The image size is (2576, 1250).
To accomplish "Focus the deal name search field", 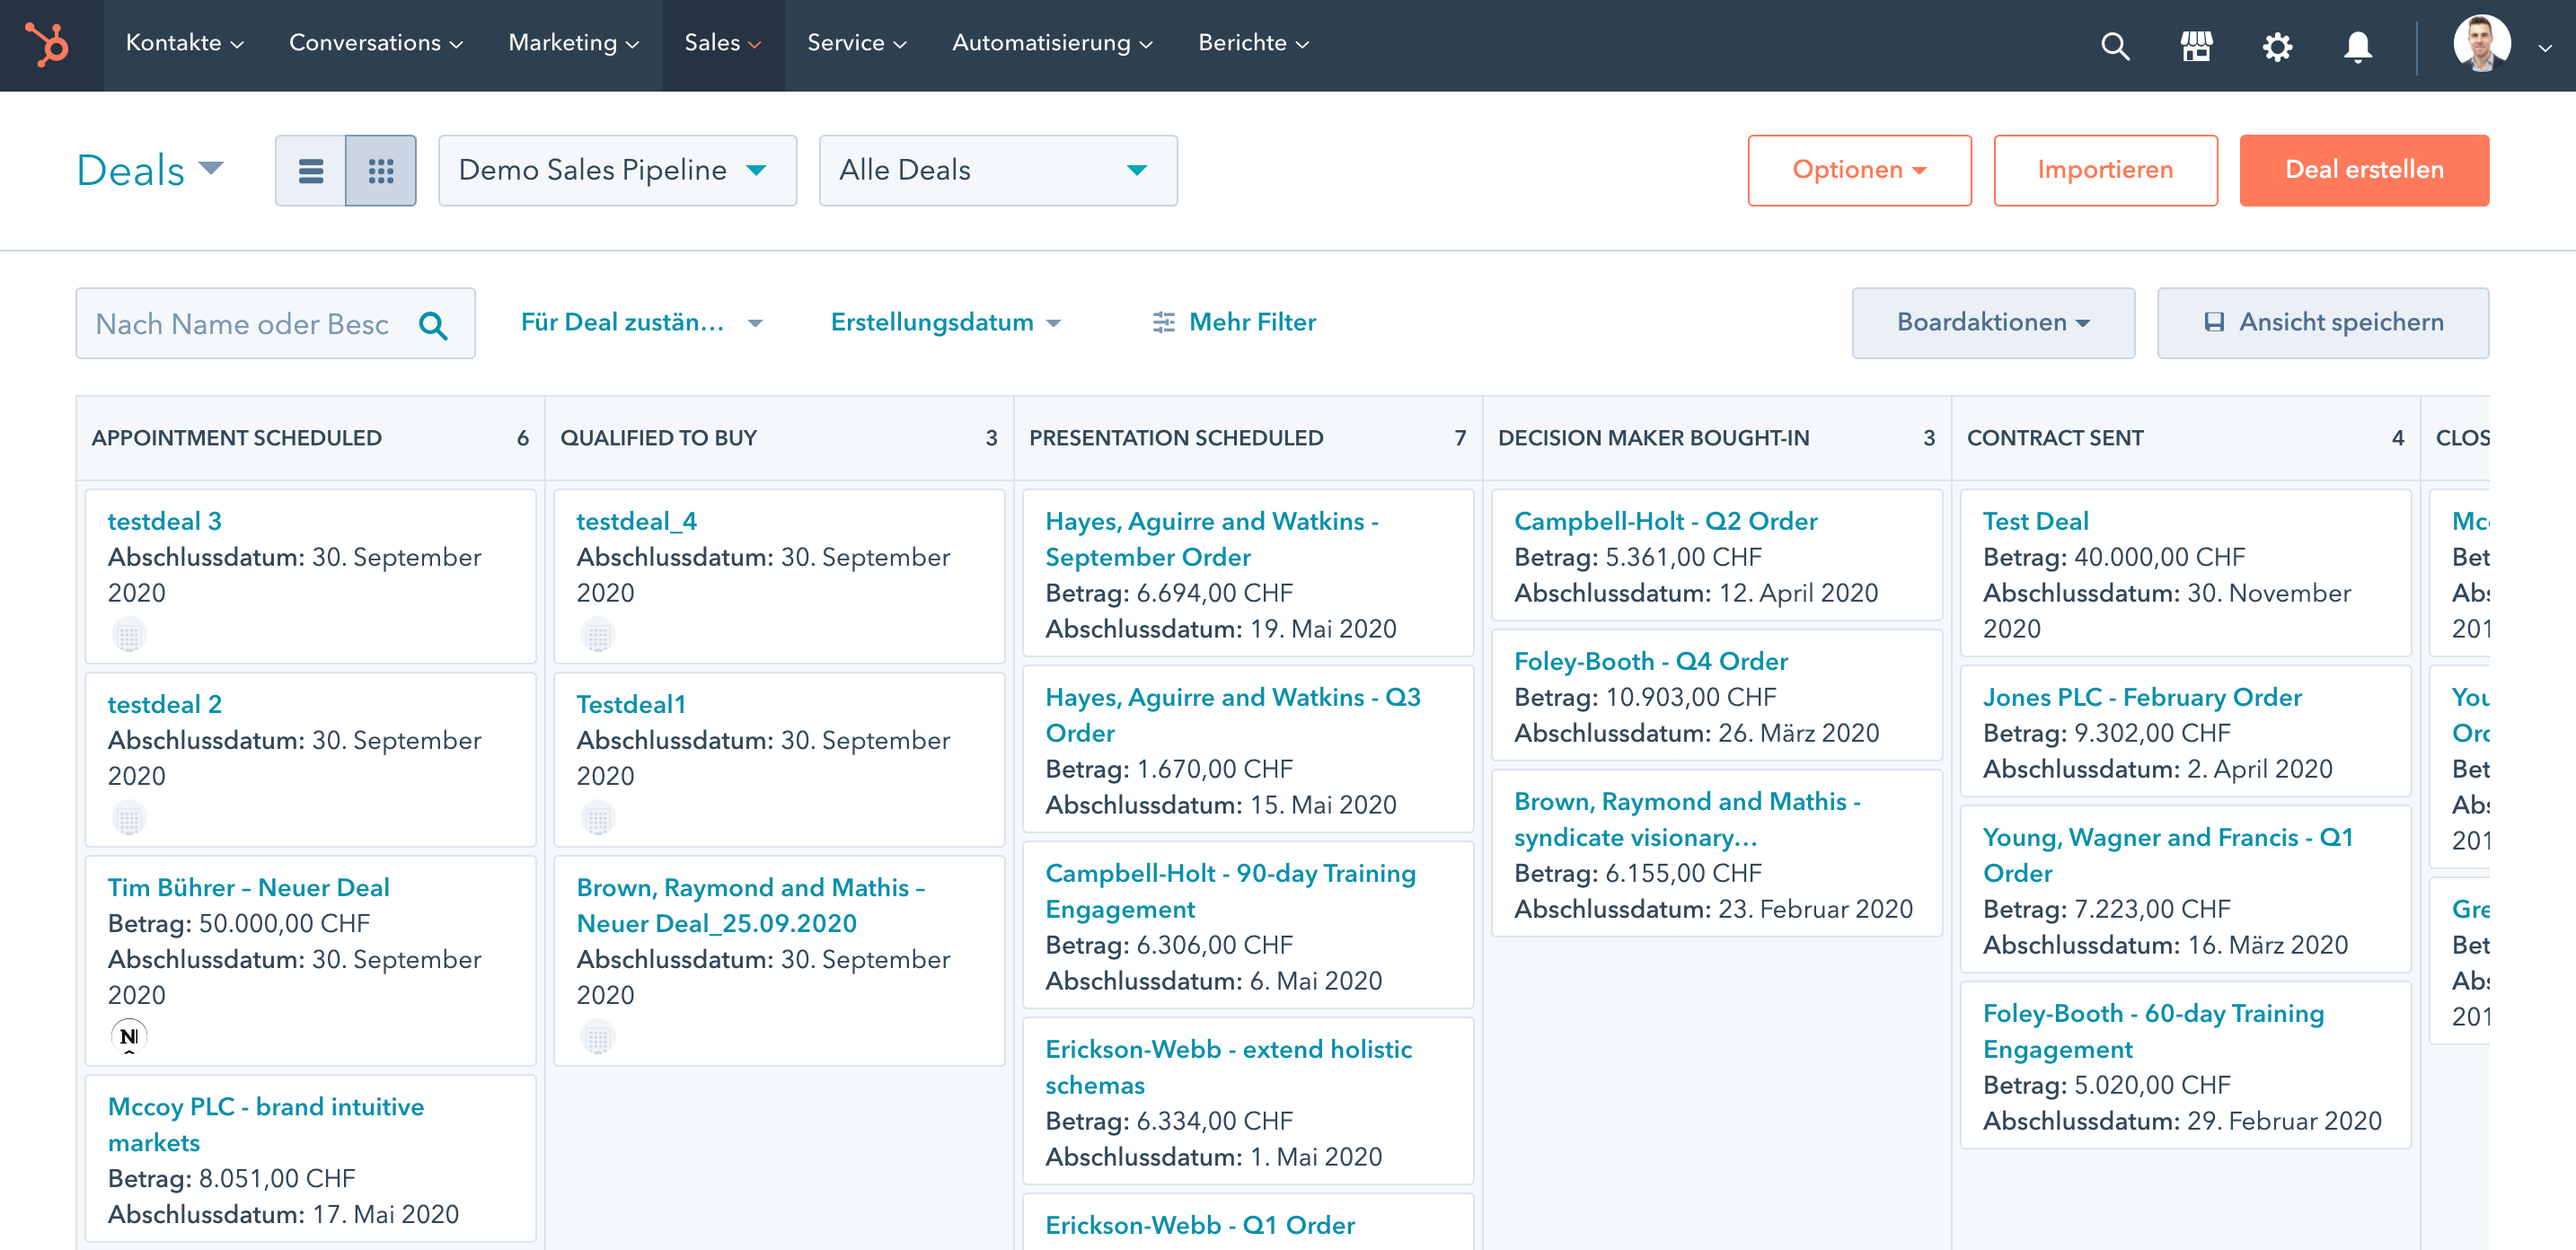I will pos(275,324).
